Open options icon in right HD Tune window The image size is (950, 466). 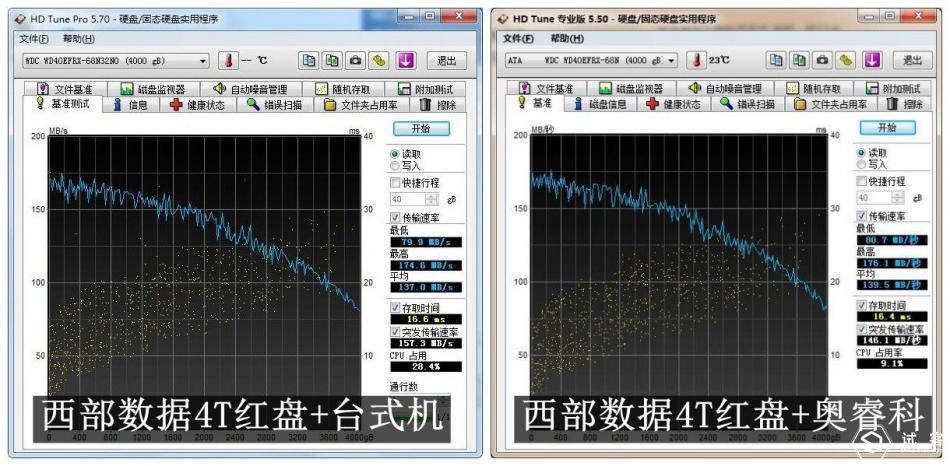(x=846, y=60)
